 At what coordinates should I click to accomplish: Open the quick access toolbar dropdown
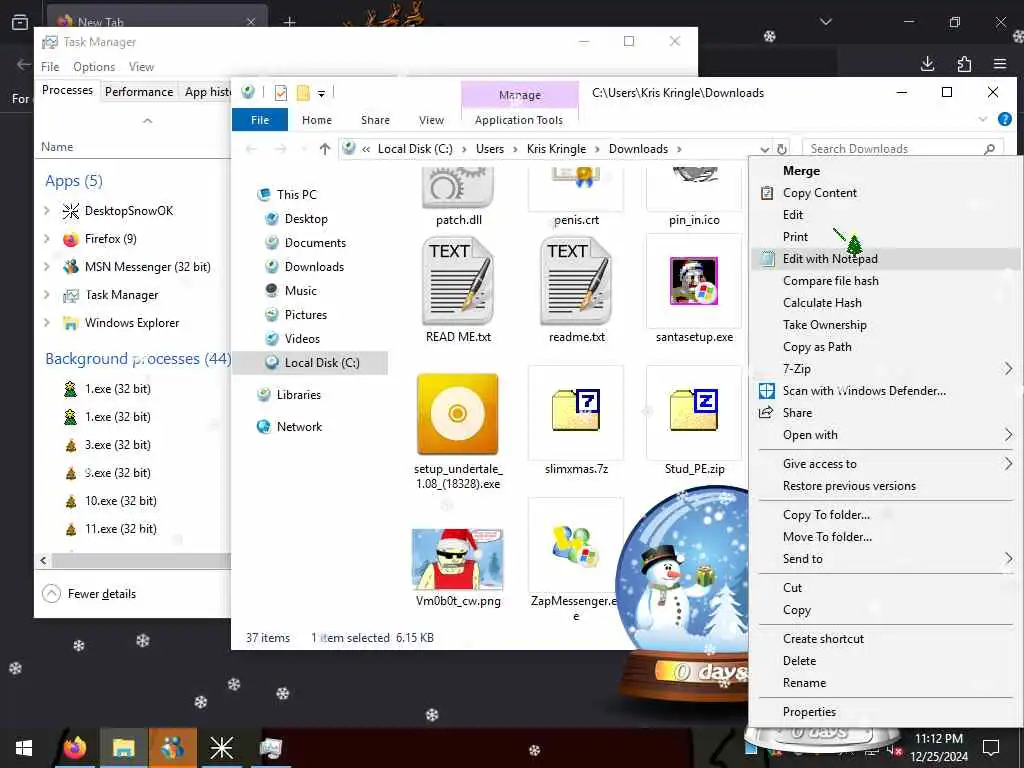tap(321, 94)
